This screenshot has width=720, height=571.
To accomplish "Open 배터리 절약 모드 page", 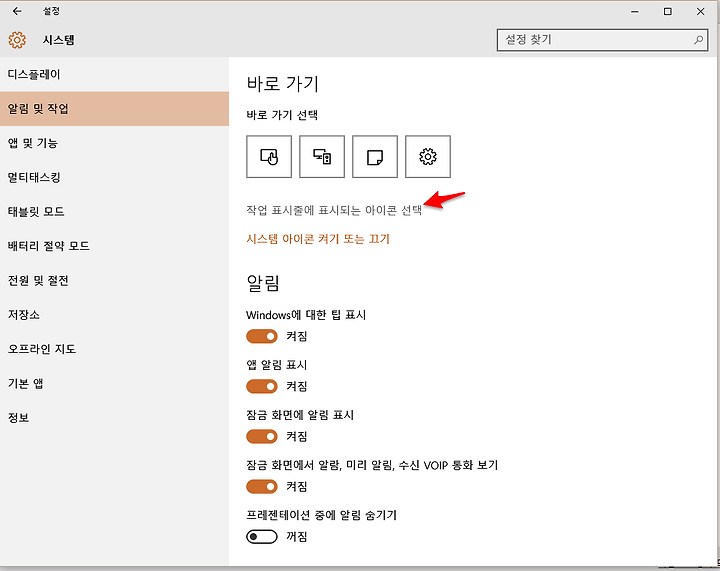I will click(x=114, y=246).
